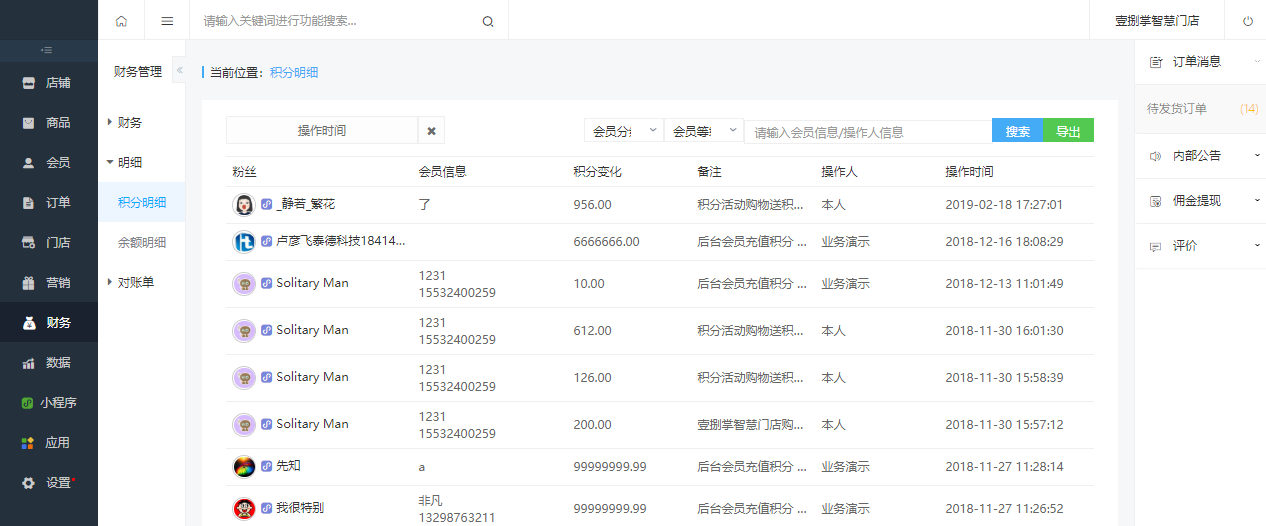Select 积分明细 submenu item
1266x526 pixels.
point(142,202)
